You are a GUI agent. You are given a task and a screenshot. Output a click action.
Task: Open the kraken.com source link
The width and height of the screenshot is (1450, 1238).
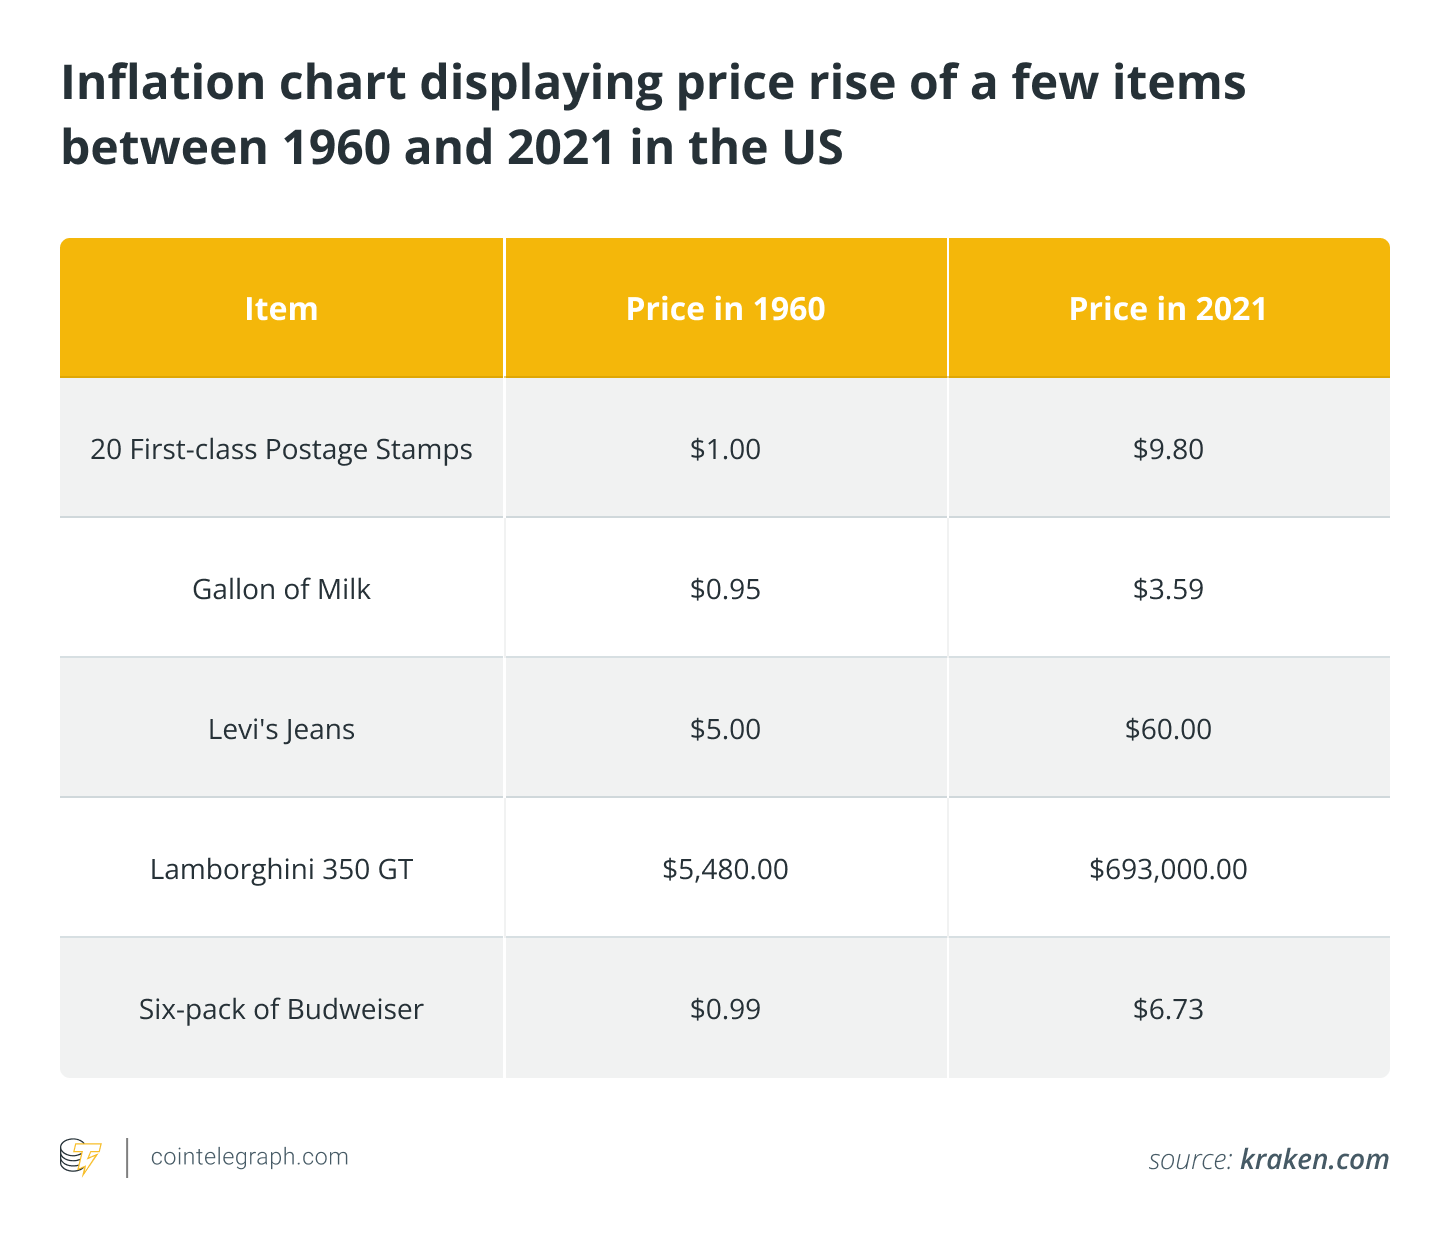coord(1314,1159)
